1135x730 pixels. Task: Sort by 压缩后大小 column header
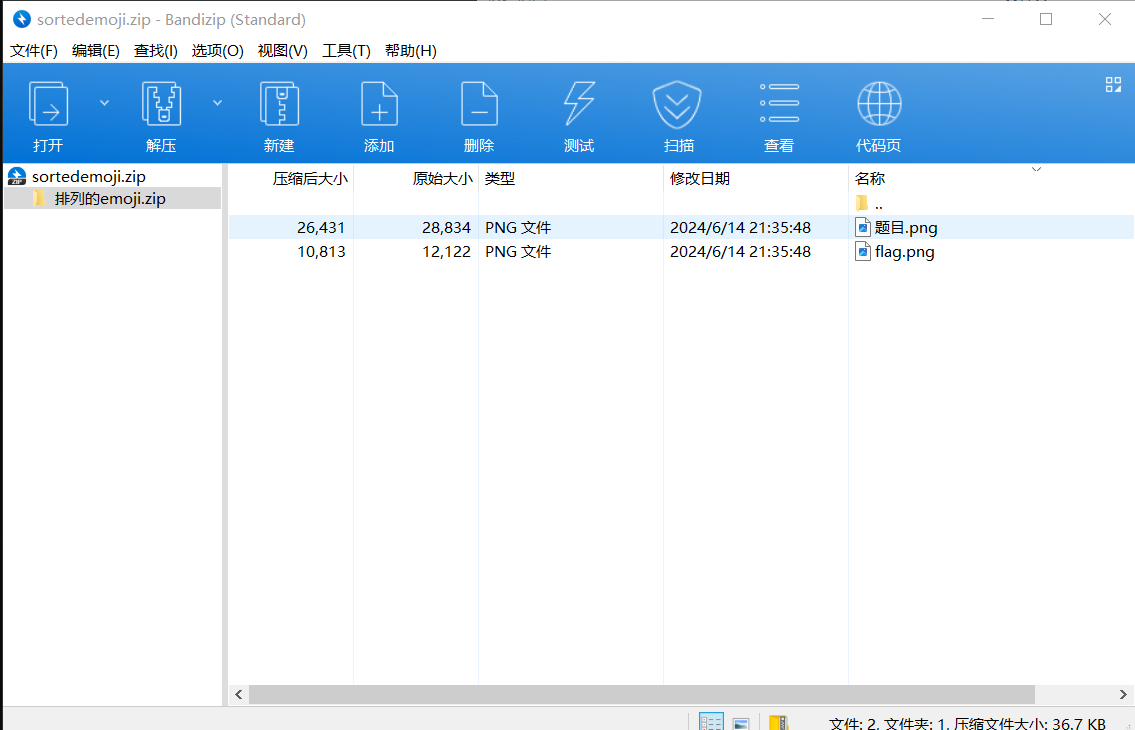point(310,178)
